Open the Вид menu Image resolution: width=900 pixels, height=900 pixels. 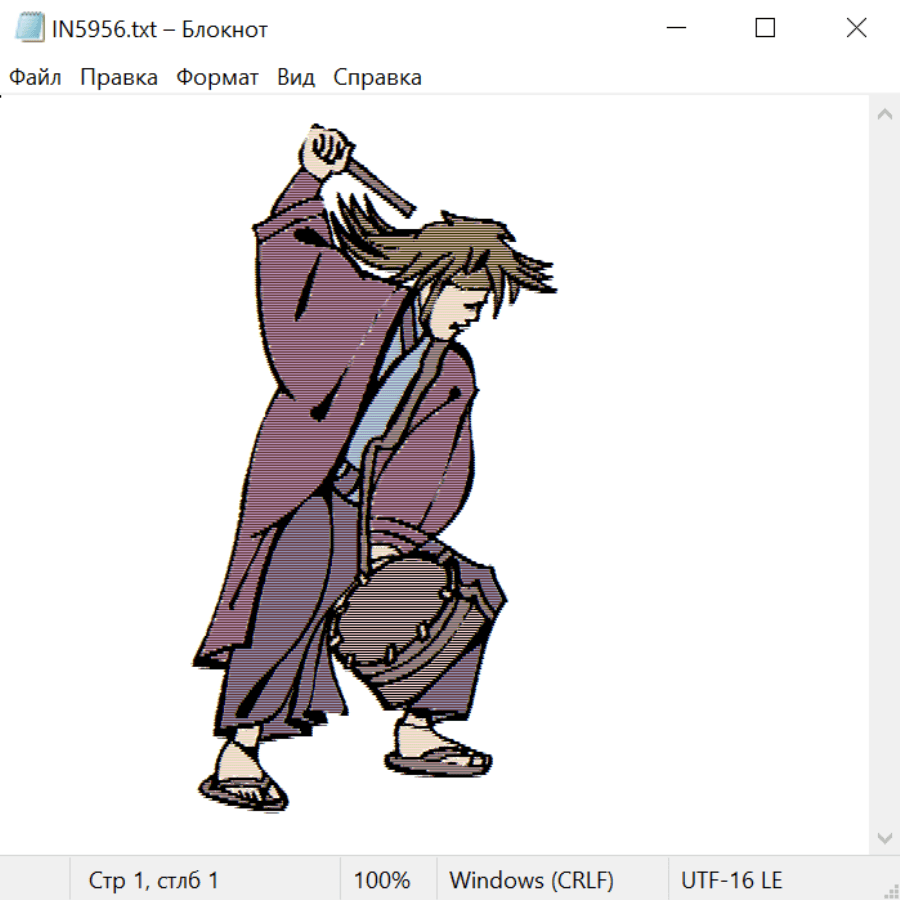coord(296,78)
